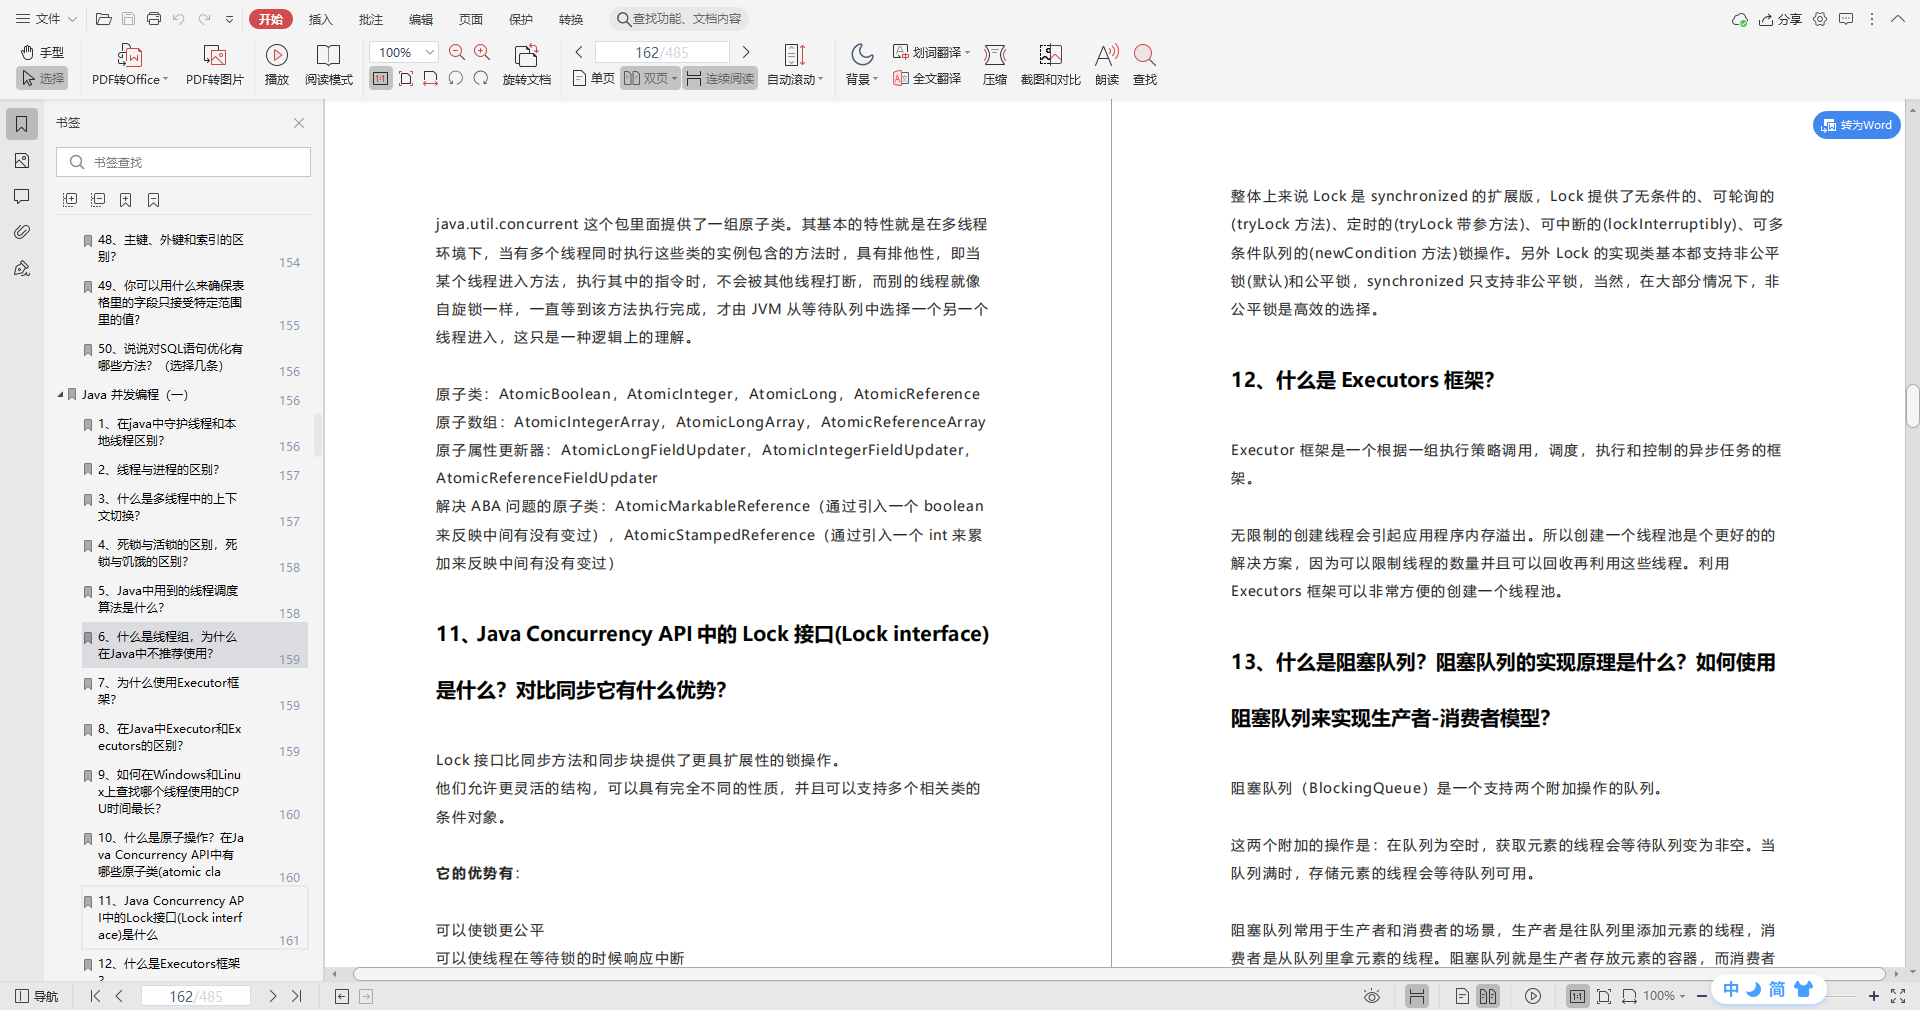Jump to last page in status bar

click(297, 996)
